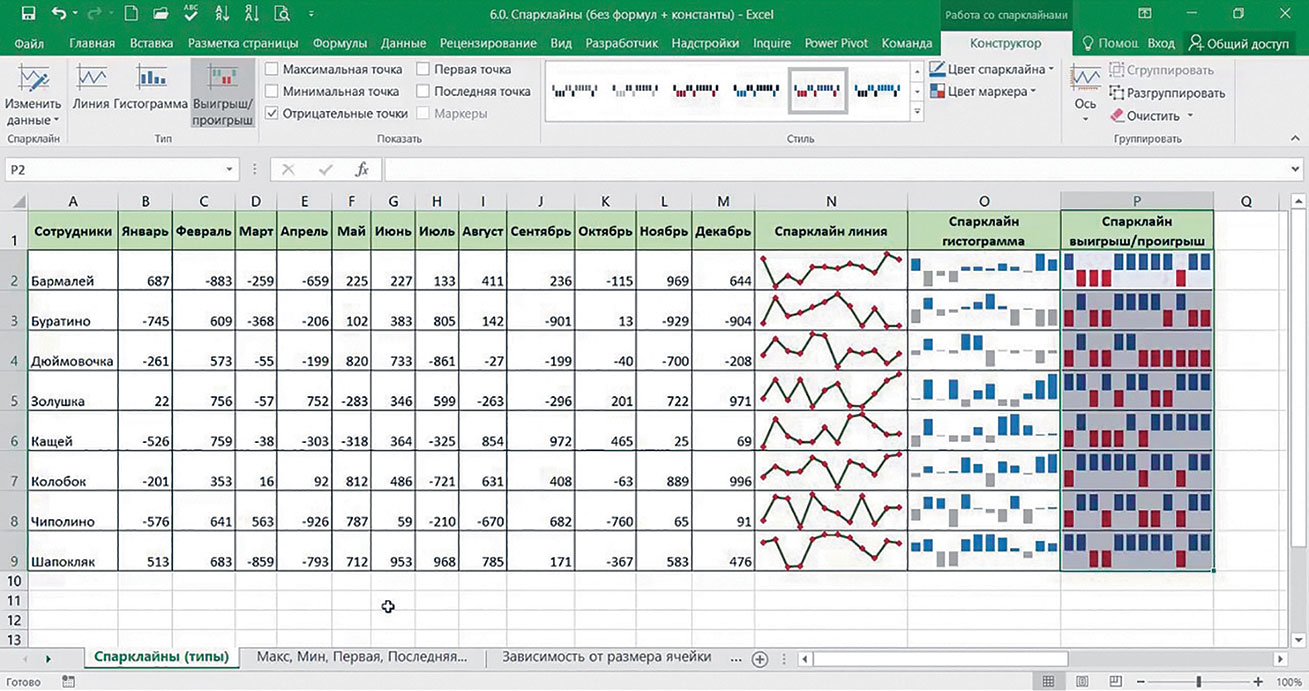The width and height of the screenshot is (1309, 691).
Task: Click the Разгруппировать icon
Action: tap(1167, 93)
